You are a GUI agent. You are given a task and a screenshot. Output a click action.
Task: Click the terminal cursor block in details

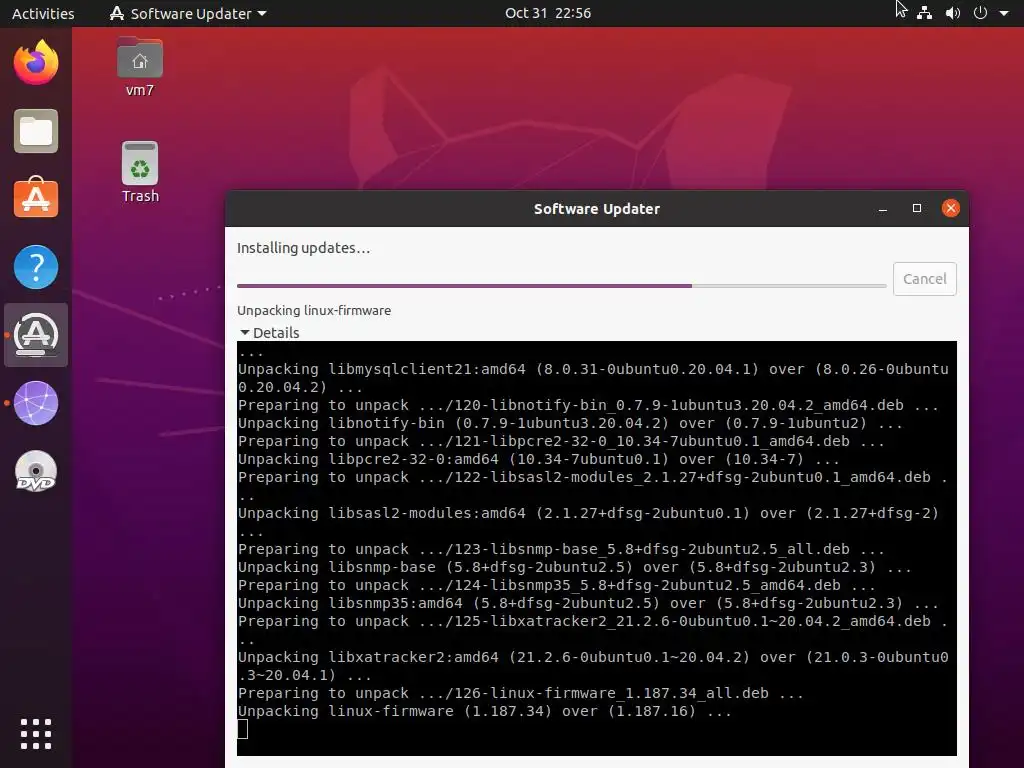(242, 729)
